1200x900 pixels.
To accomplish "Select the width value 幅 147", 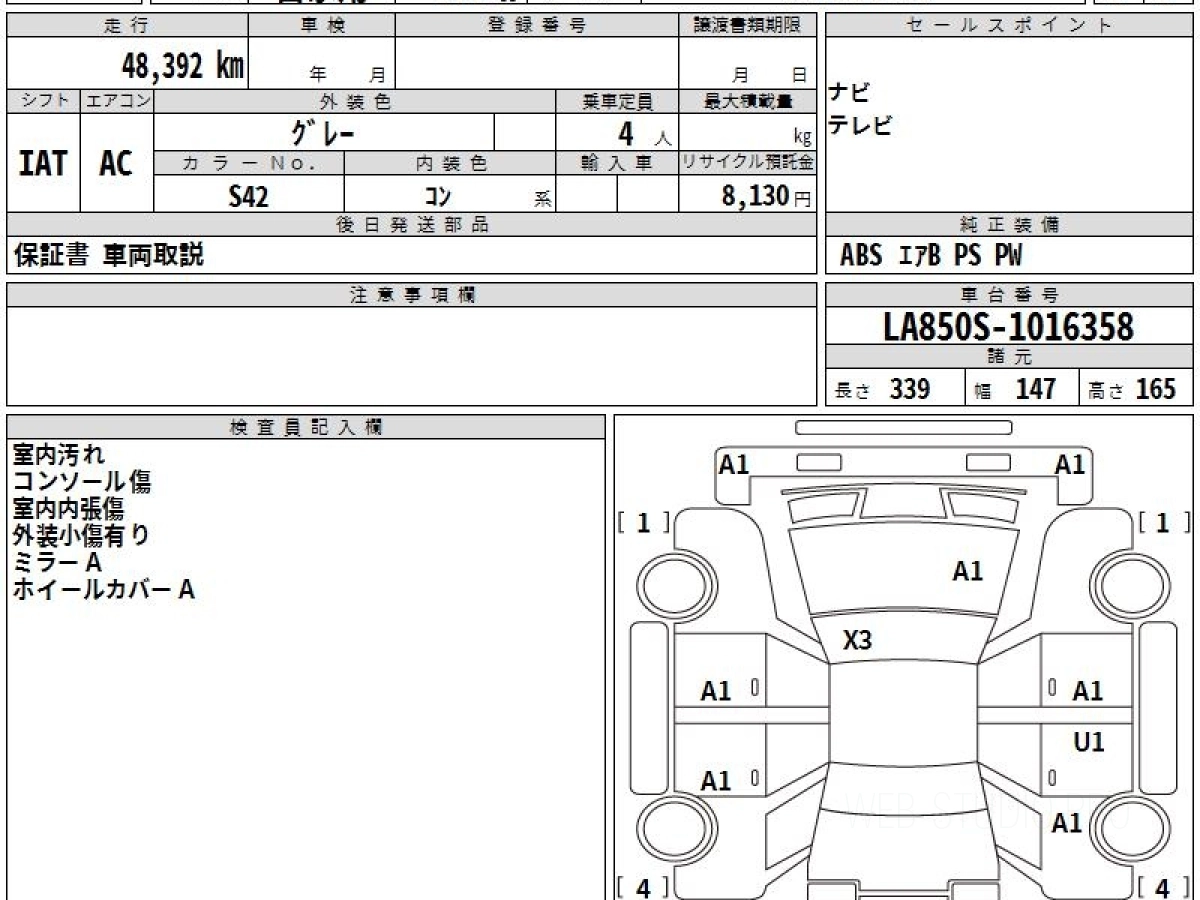I will coord(1015,389).
